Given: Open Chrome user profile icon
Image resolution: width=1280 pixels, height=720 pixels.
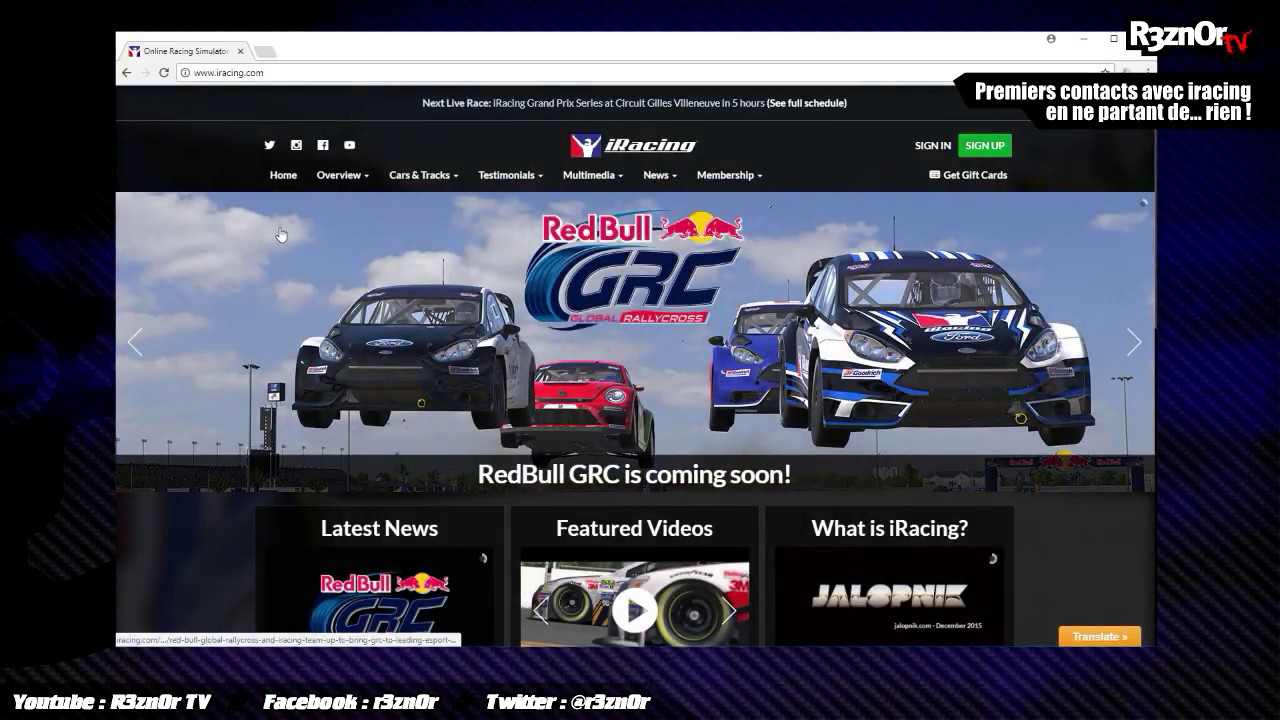Looking at the screenshot, I should point(1051,39).
